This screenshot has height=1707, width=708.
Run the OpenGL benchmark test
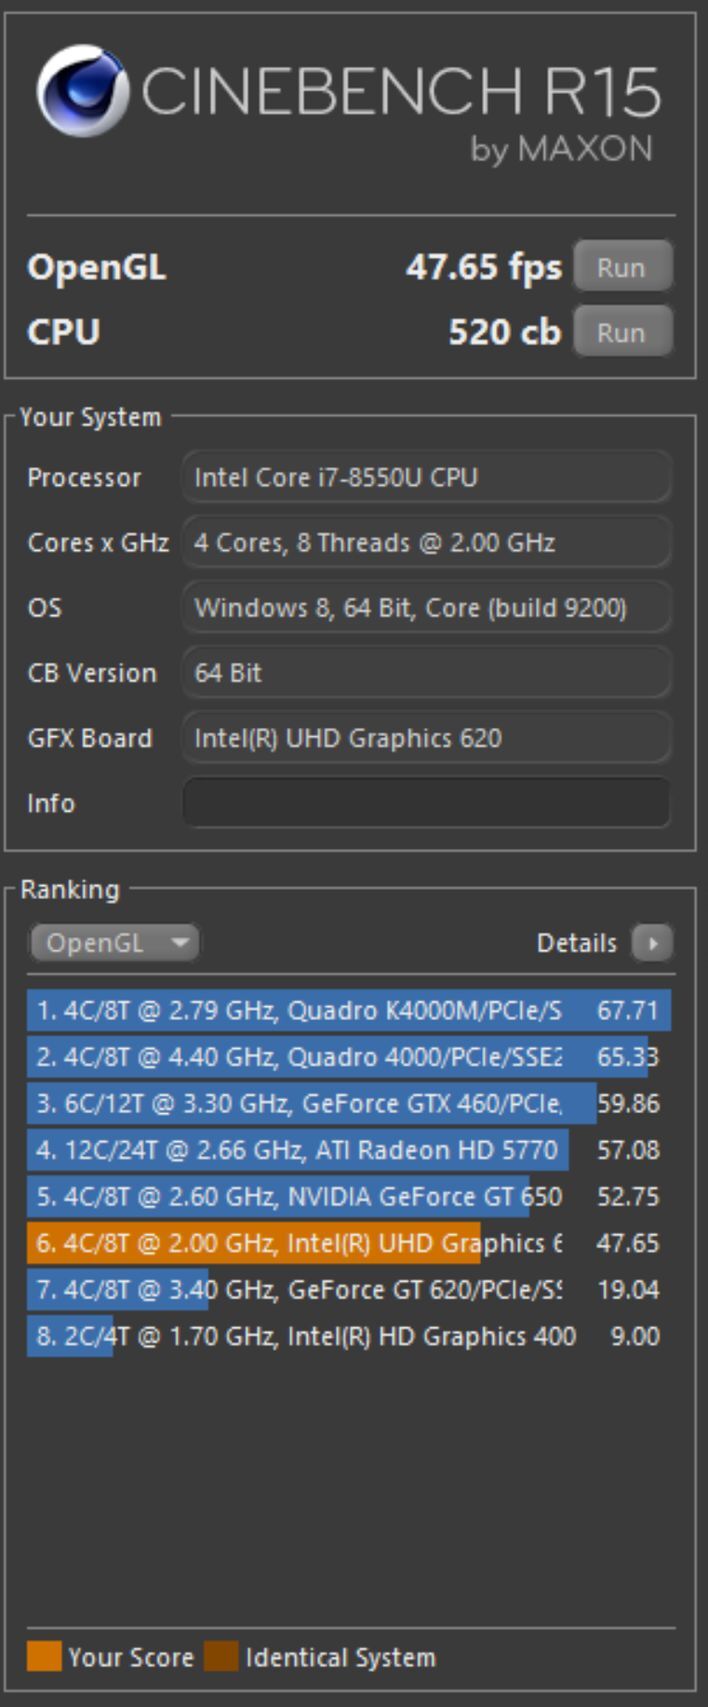pos(621,267)
